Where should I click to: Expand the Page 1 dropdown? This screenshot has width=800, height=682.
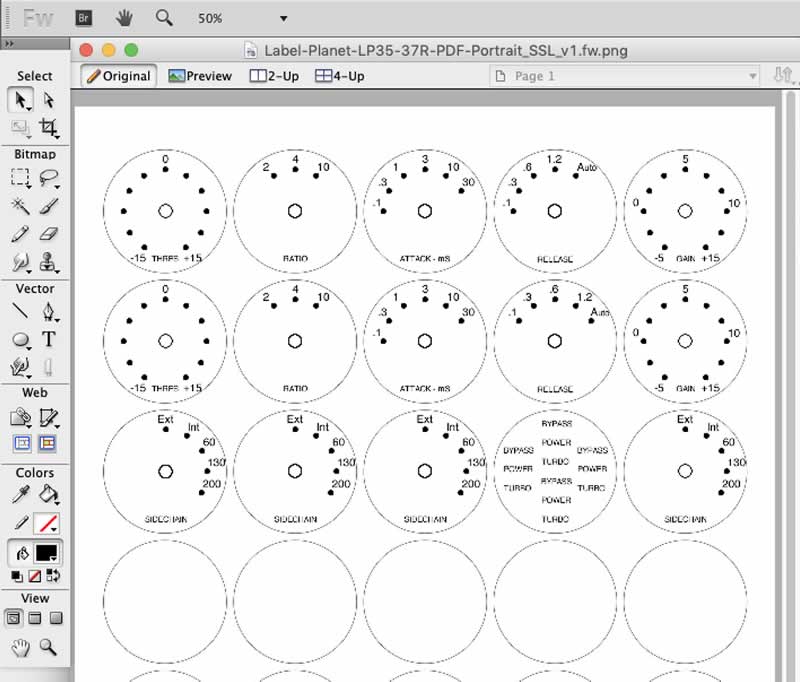[x=752, y=76]
